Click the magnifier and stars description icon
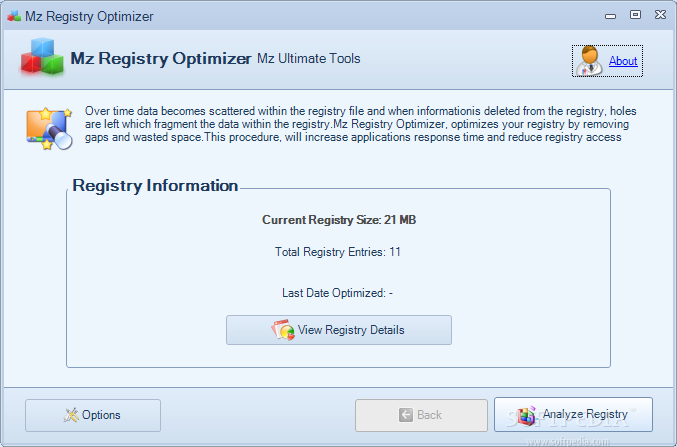The image size is (677, 447). 49,128
